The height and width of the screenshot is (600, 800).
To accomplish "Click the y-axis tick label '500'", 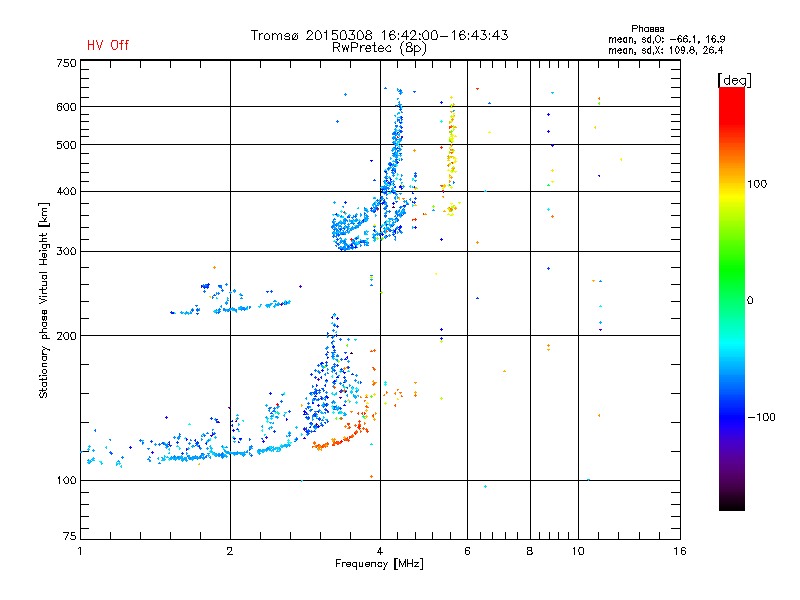I will pyautogui.click(x=66, y=145).
